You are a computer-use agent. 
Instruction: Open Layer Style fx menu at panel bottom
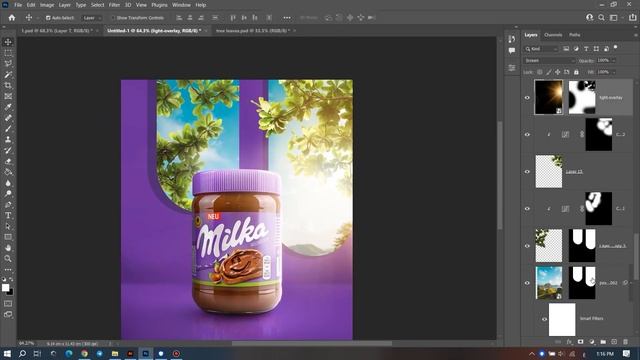click(x=569, y=342)
